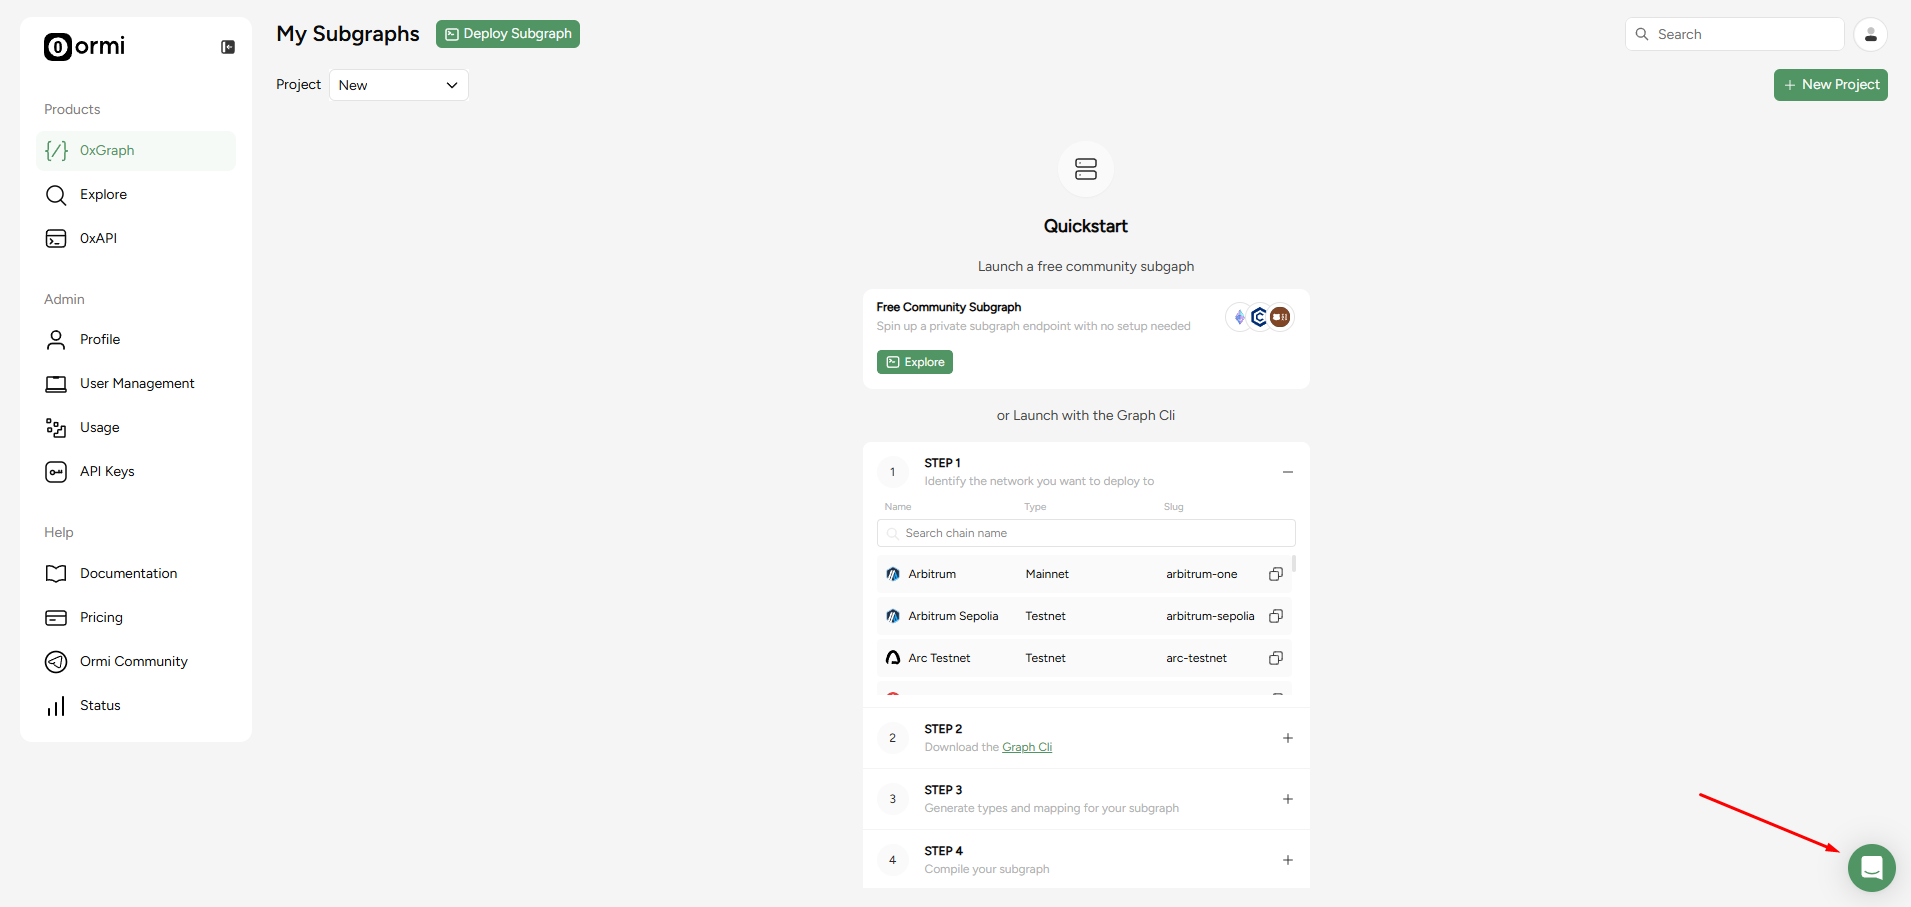Click the Search chain name field
Image resolution: width=1911 pixels, height=907 pixels.
(1085, 533)
